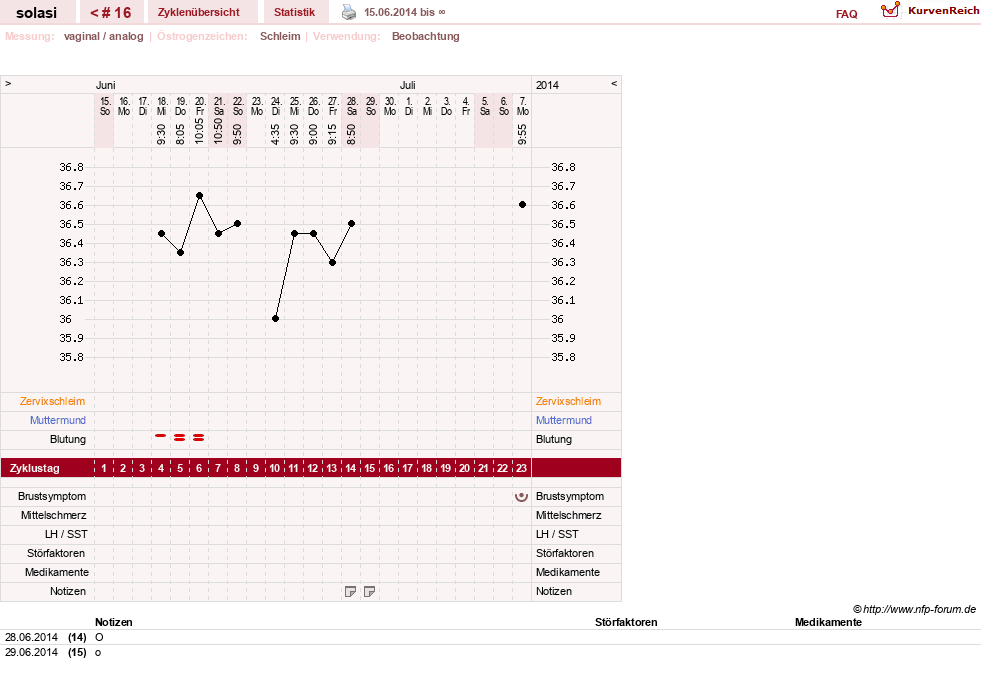The width and height of the screenshot is (981, 681).
Task: Click the 'Juni' month header
Action: [x=106, y=85]
